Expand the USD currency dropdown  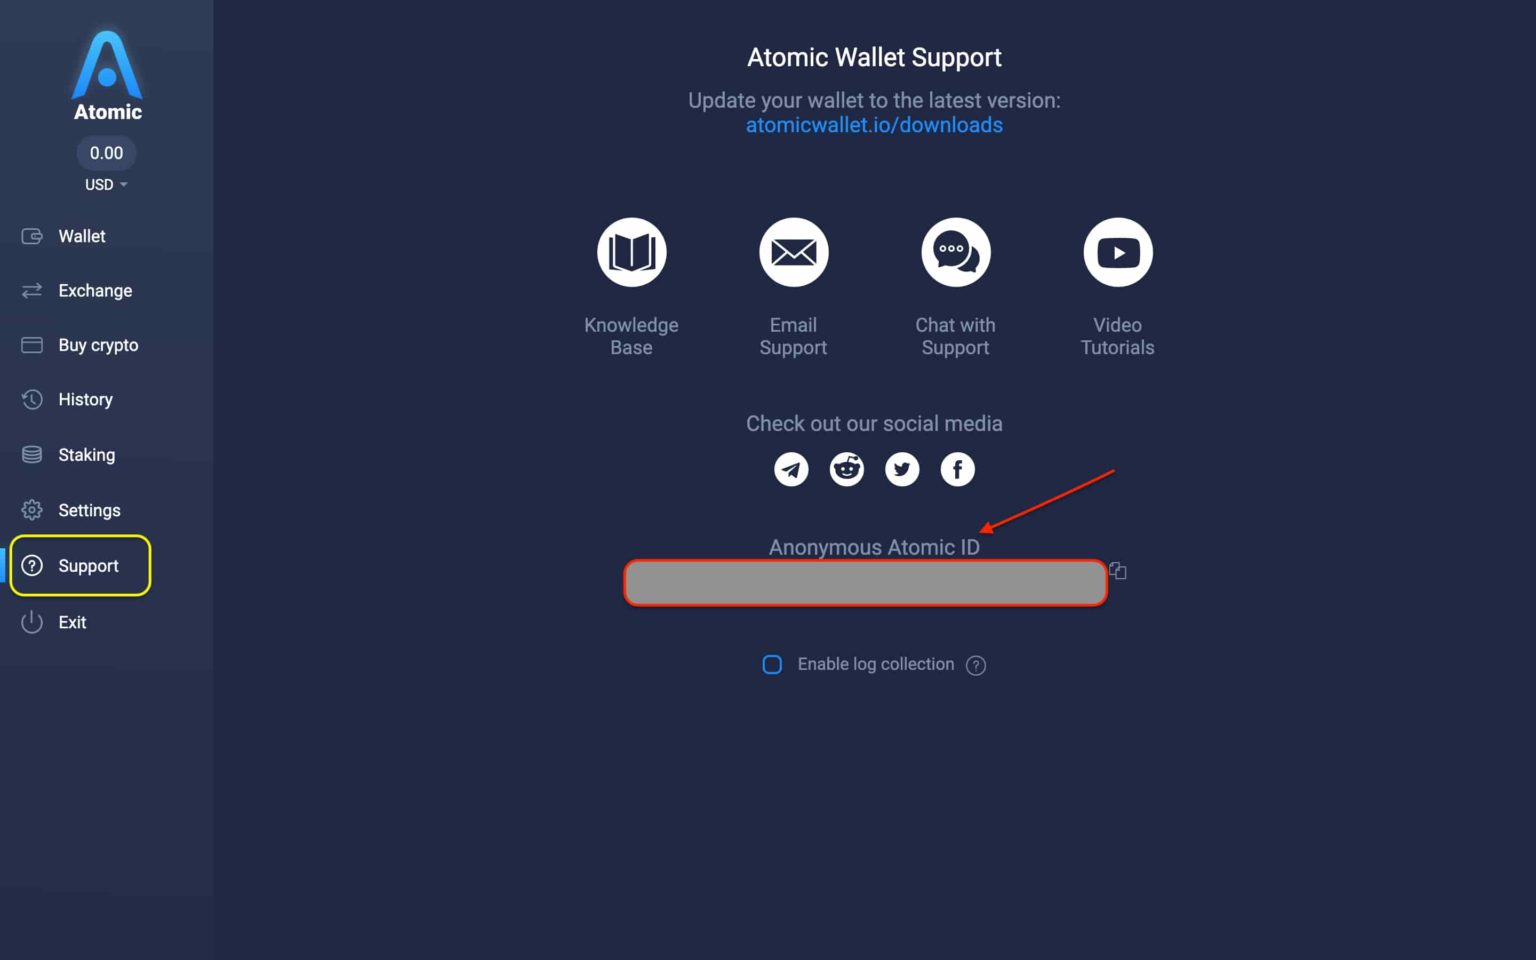pos(106,184)
